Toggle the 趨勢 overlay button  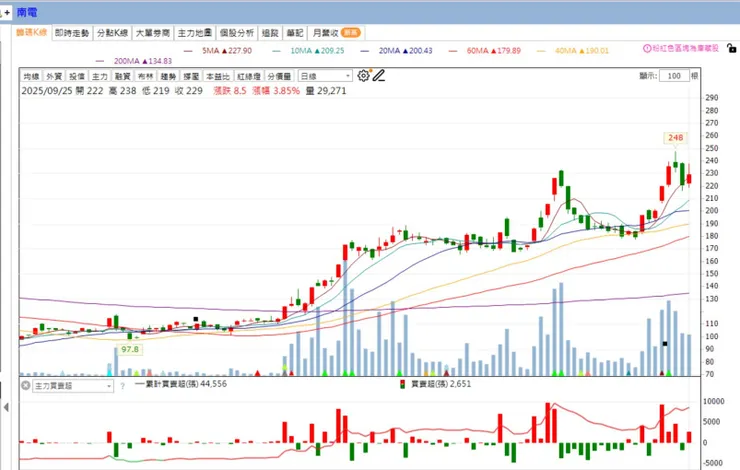click(x=168, y=76)
